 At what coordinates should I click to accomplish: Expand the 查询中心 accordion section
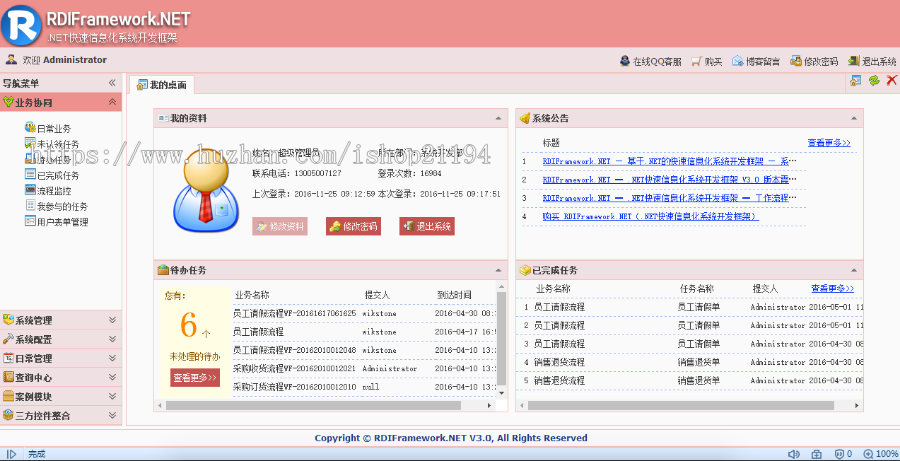point(112,377)
